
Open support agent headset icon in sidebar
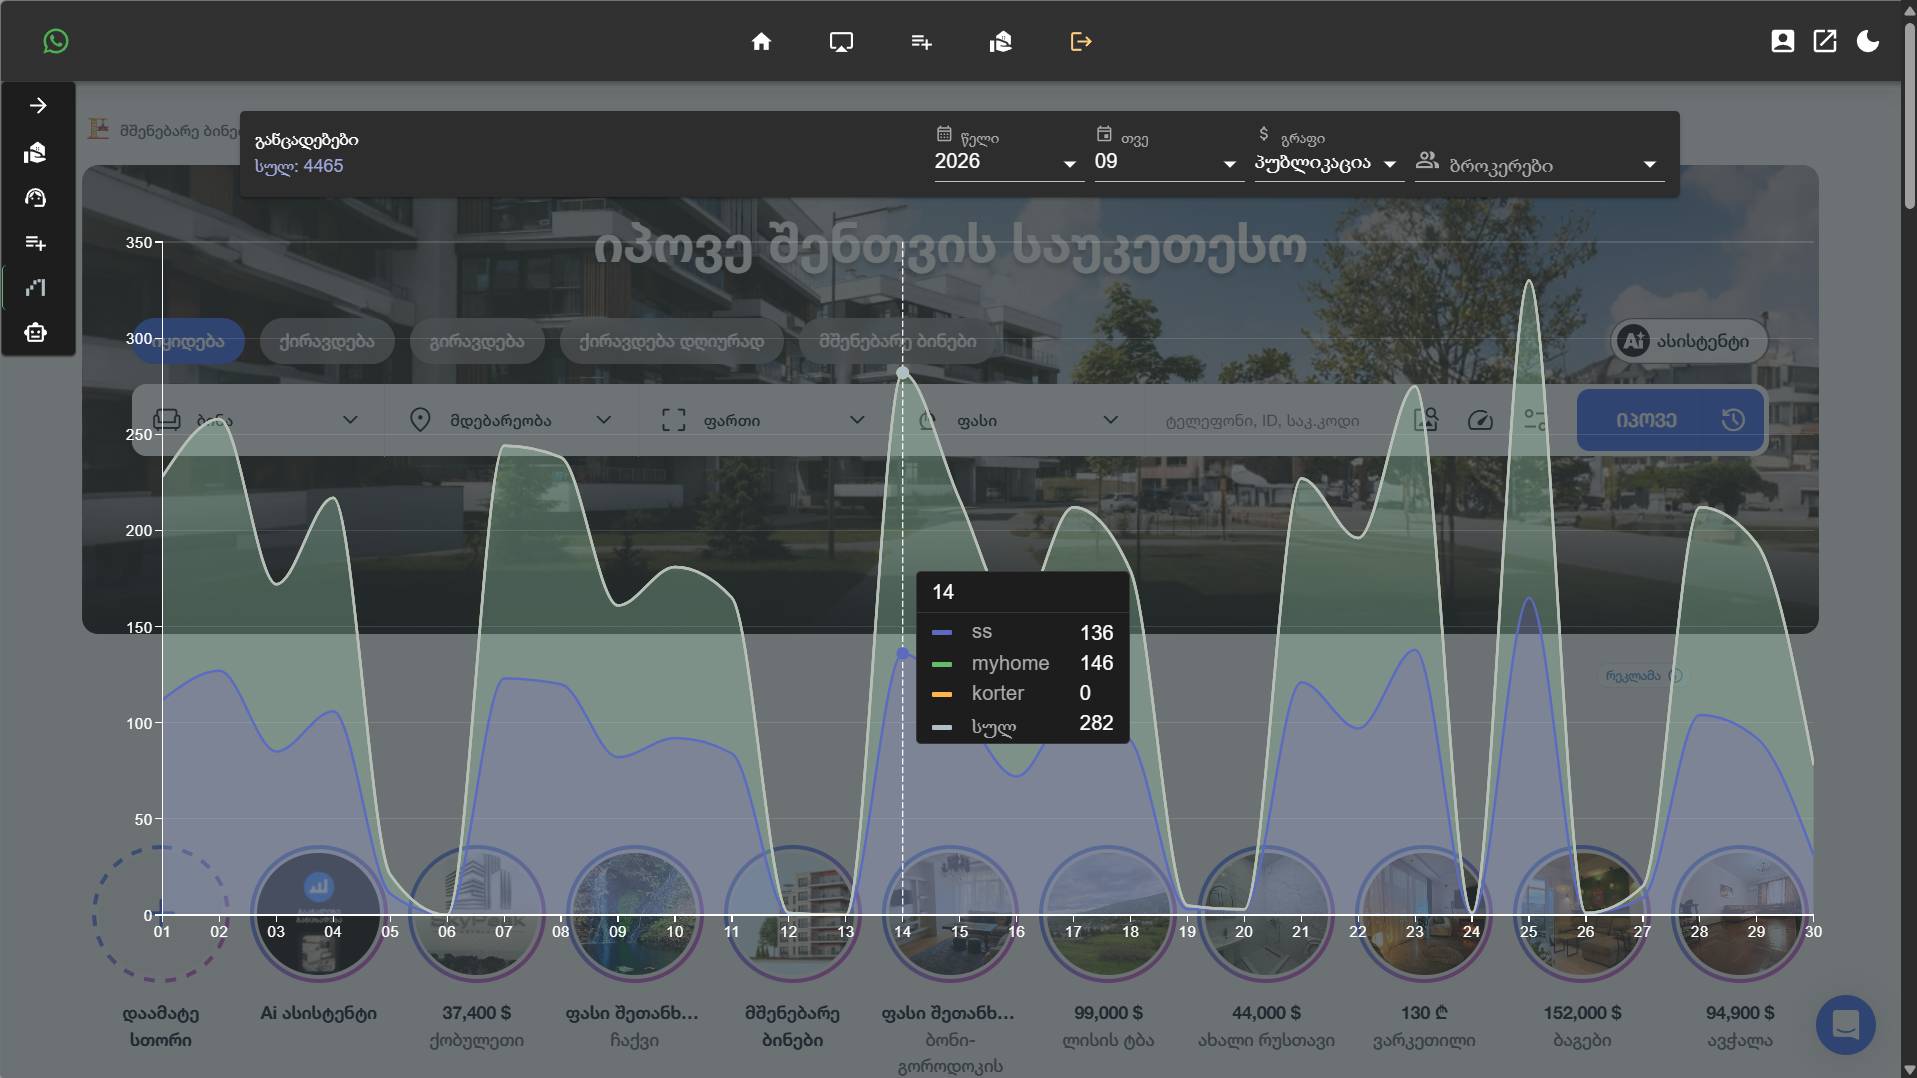point(36,198)
